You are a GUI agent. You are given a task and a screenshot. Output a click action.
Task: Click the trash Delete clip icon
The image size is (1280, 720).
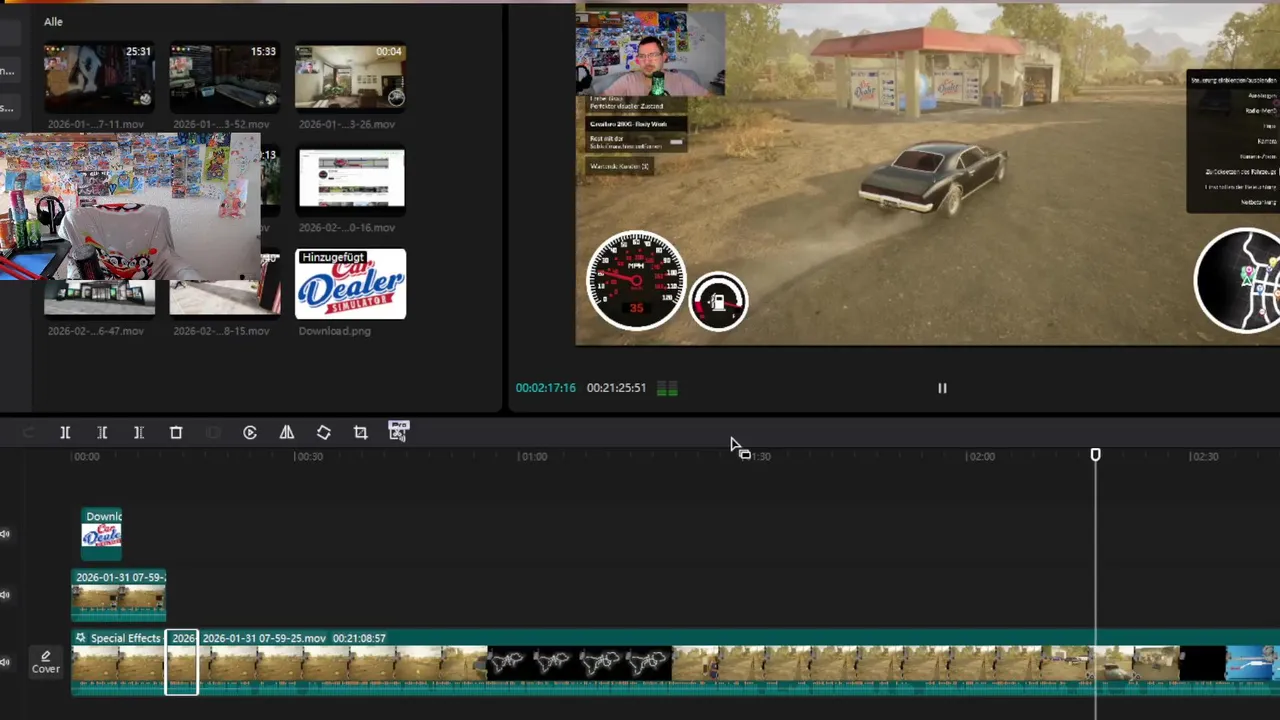(176, 432)
